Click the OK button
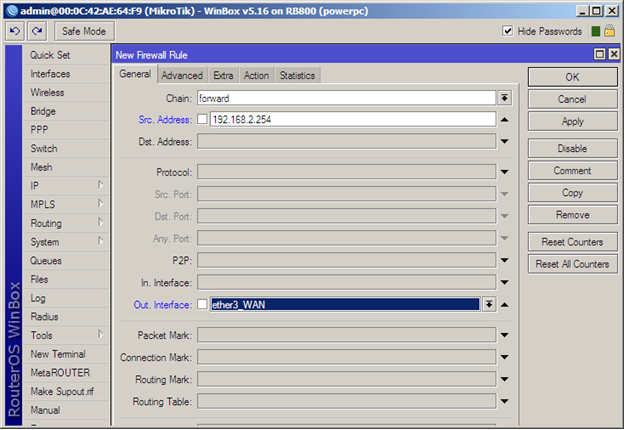This screenshot has height=430, width=625. click(572, 77)
